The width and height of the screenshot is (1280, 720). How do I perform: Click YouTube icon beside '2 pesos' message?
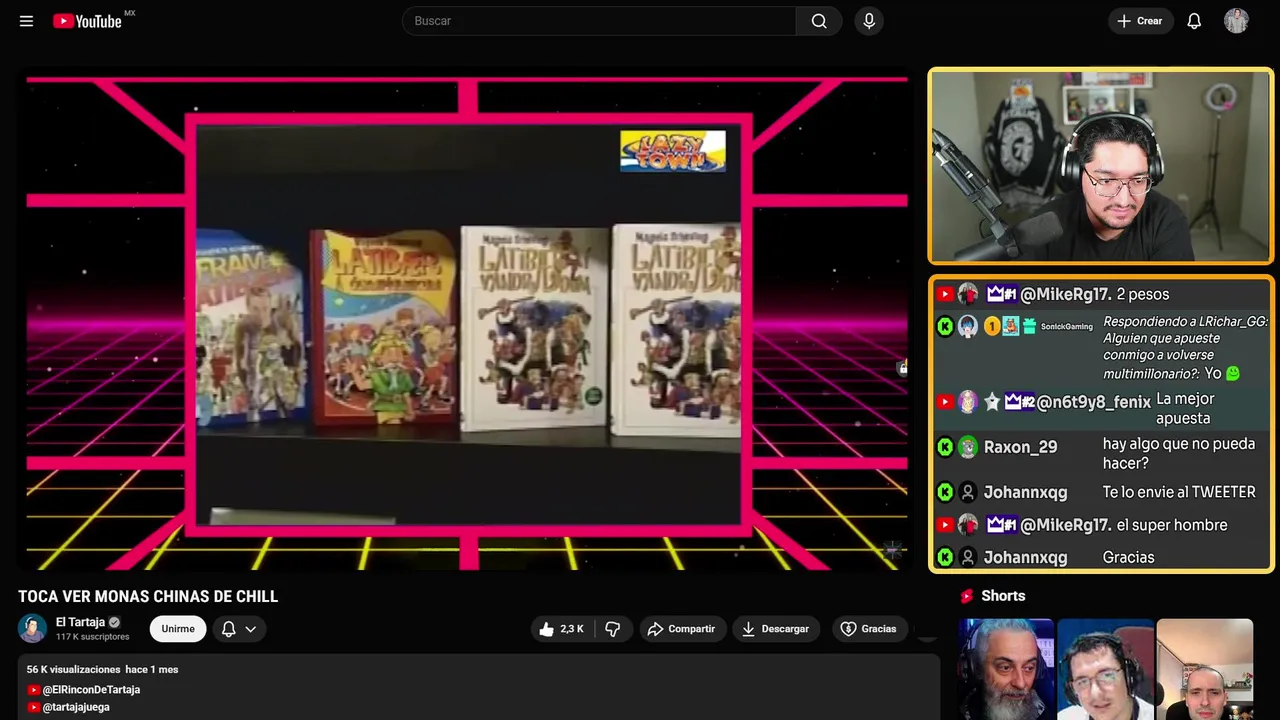945,294
